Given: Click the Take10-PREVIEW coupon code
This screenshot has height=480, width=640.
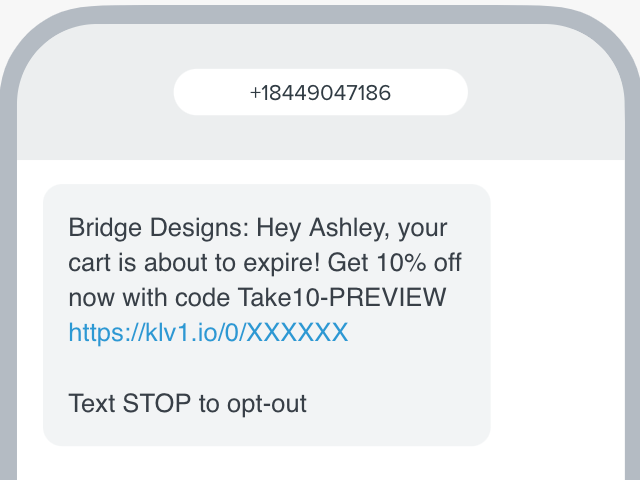Looking at the screenshot, I should coord(342,298).
